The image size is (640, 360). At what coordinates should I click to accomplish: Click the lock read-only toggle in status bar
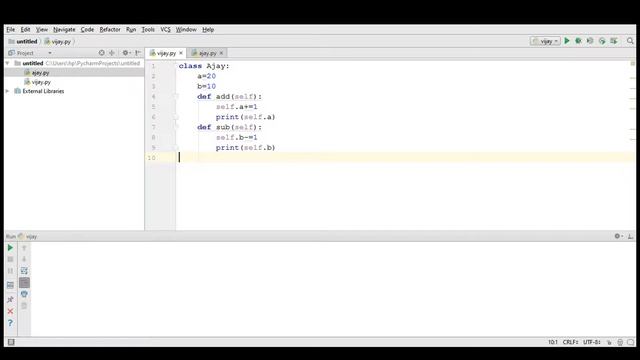(x=609, y=342)
